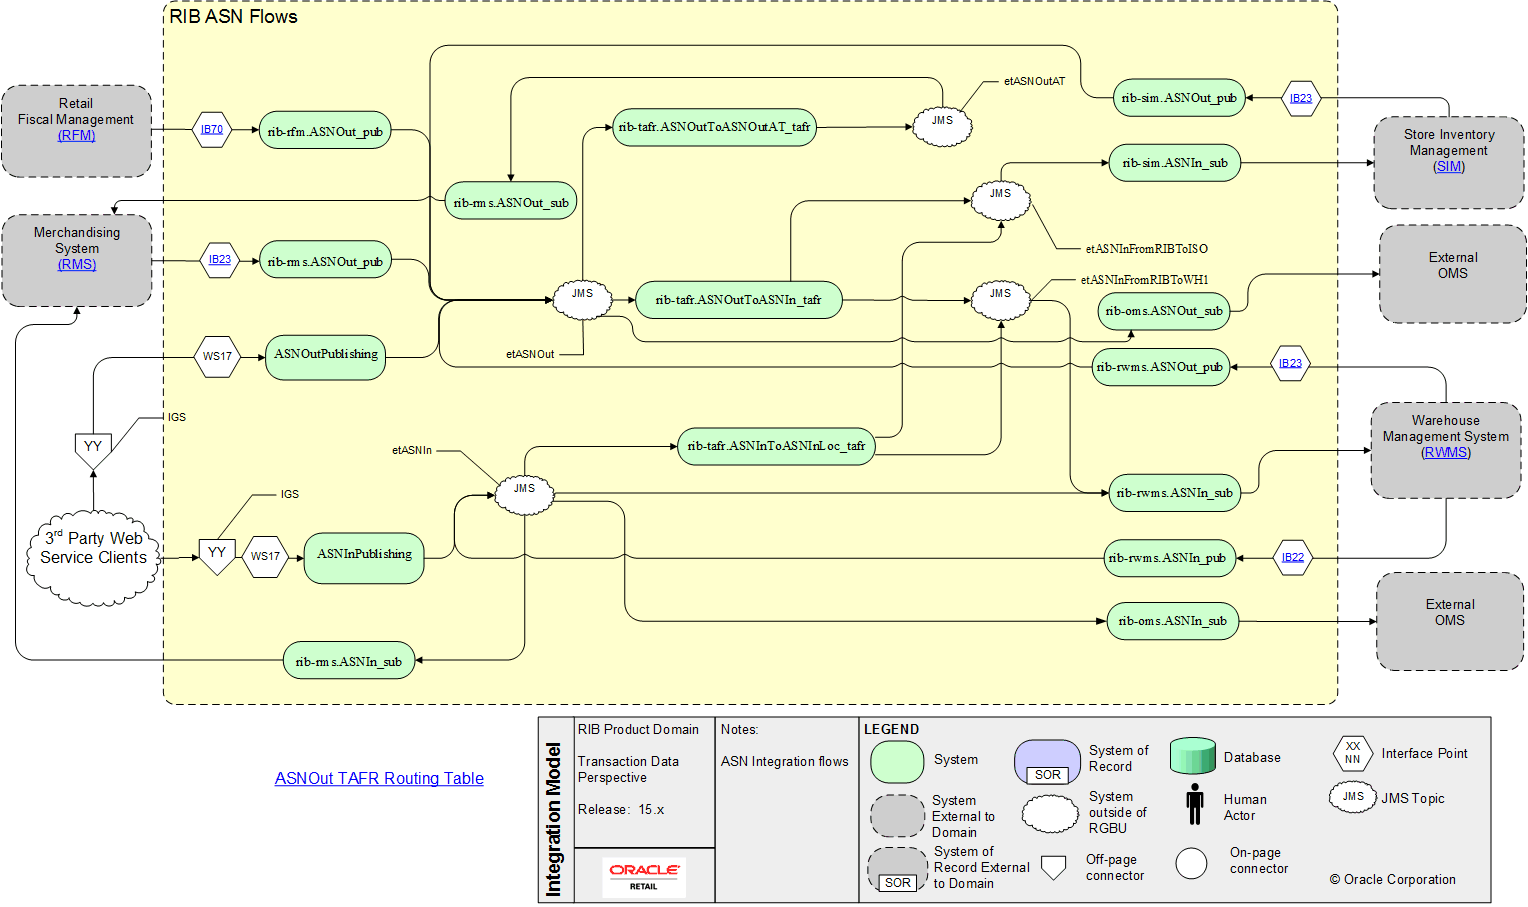Image resolution: width=1528 pixels, height=907 pixels.
Task: Select the rib-rwms.ASNIn_pub node
Action: [1171, 557]
